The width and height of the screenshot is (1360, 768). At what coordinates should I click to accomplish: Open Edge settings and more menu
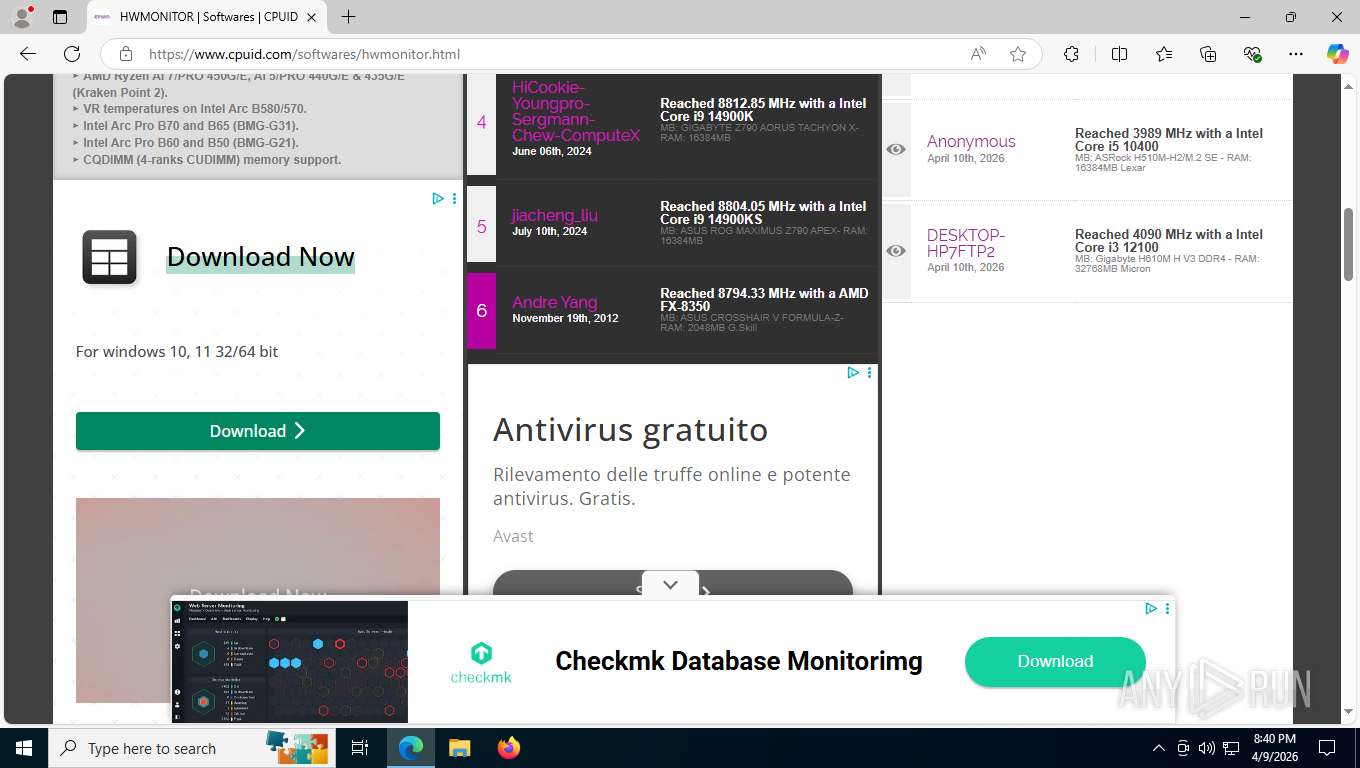click(x=1296, y=54)
